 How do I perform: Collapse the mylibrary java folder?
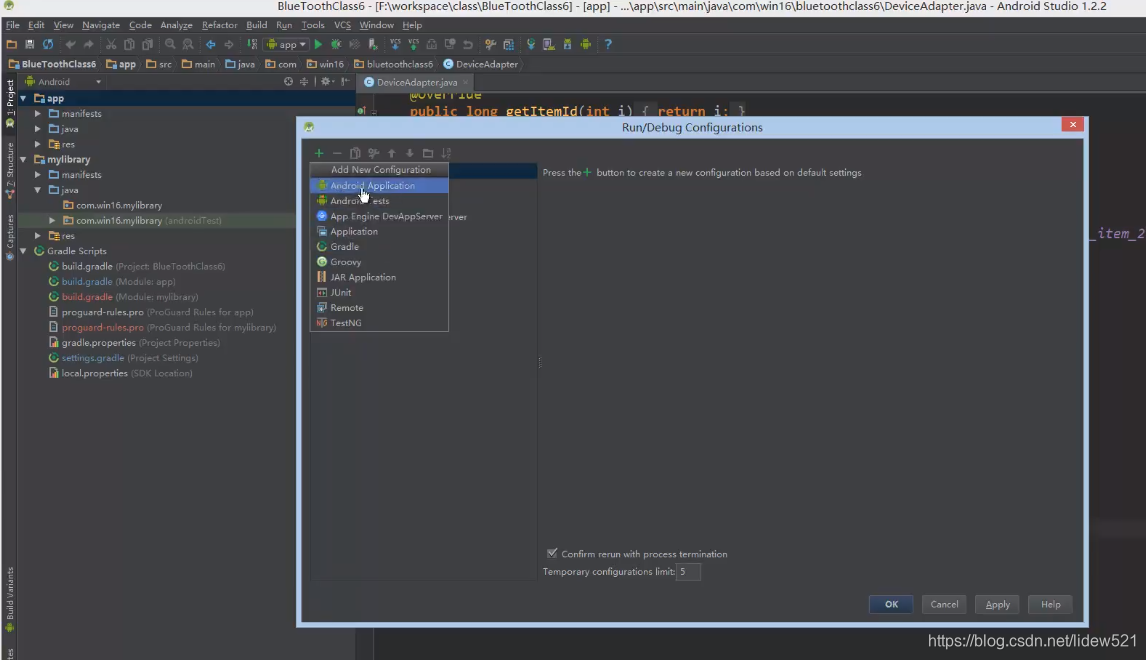tap(37, 190)
